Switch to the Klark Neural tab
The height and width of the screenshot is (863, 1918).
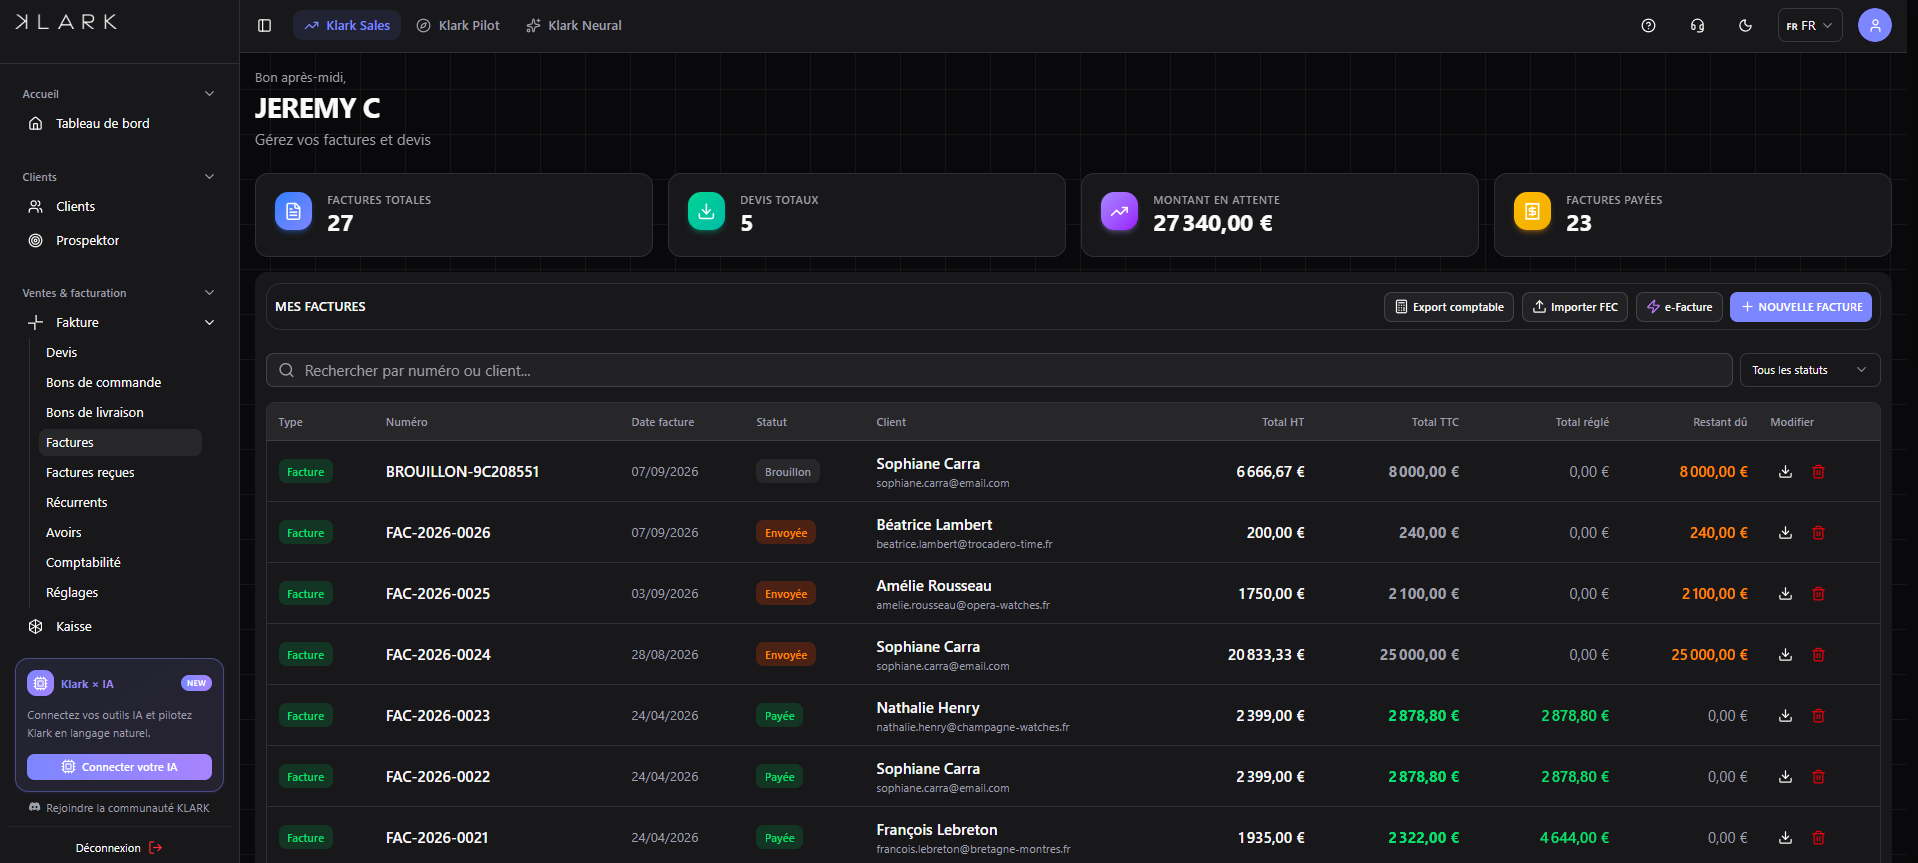(574, 26)
